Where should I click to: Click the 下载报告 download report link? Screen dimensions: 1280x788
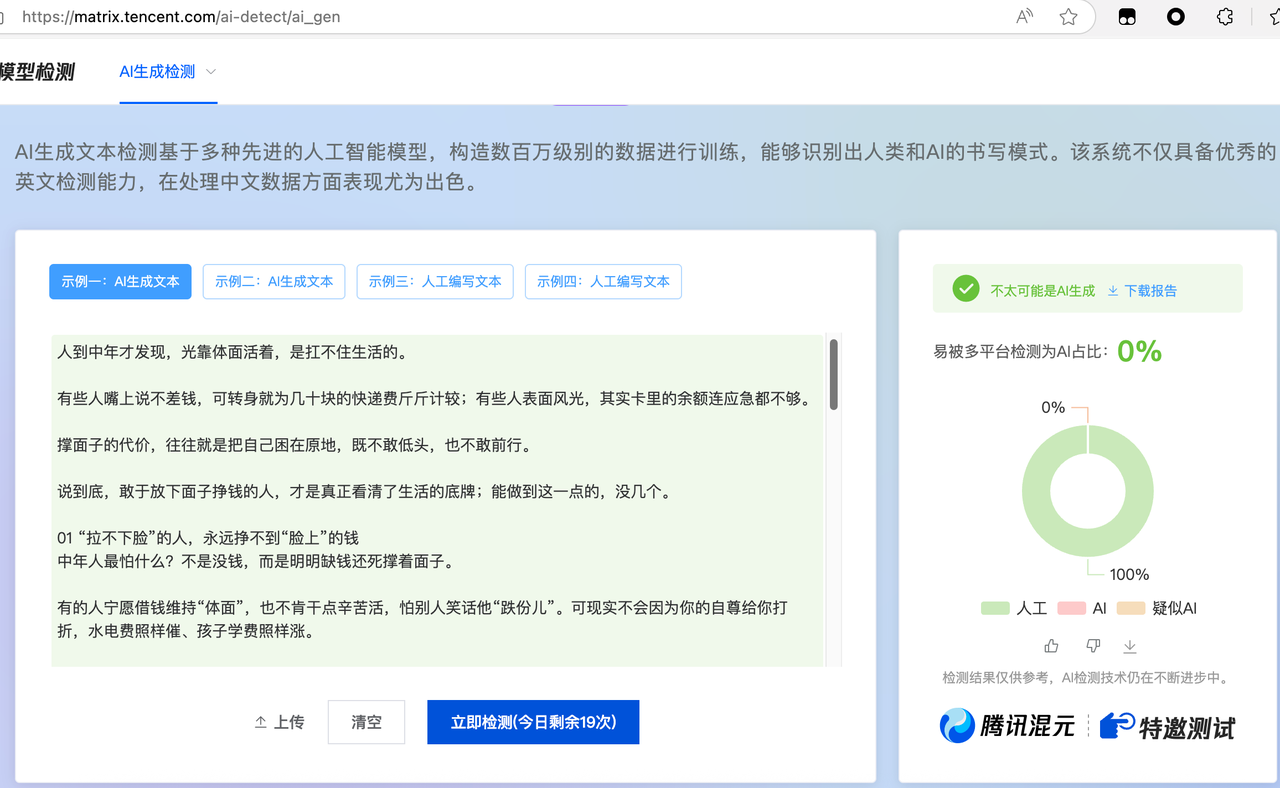[x=1142, y=291]
